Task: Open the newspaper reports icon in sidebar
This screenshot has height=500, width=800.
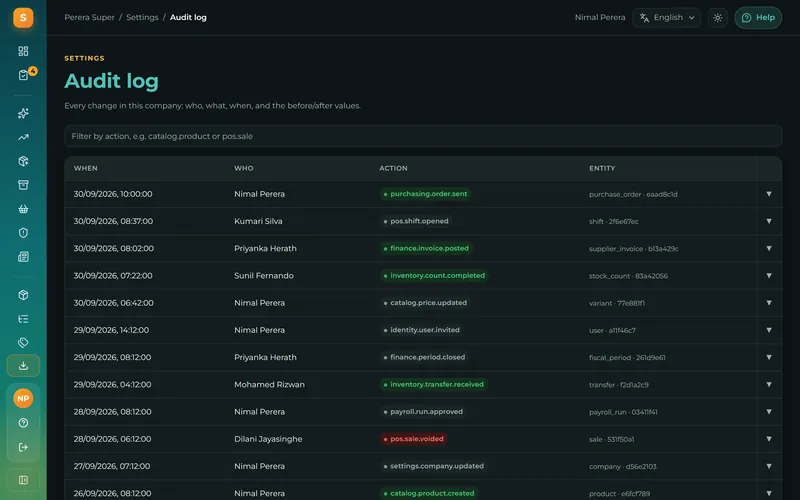Action: pos(23,257)
